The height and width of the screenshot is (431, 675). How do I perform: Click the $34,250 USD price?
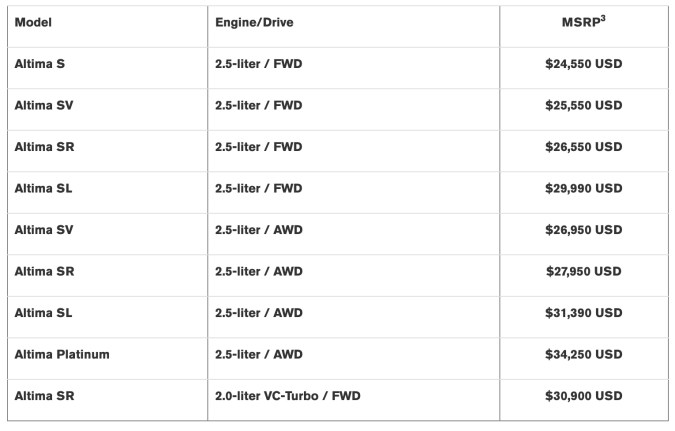pyautogui.click(x=583, y=354)
